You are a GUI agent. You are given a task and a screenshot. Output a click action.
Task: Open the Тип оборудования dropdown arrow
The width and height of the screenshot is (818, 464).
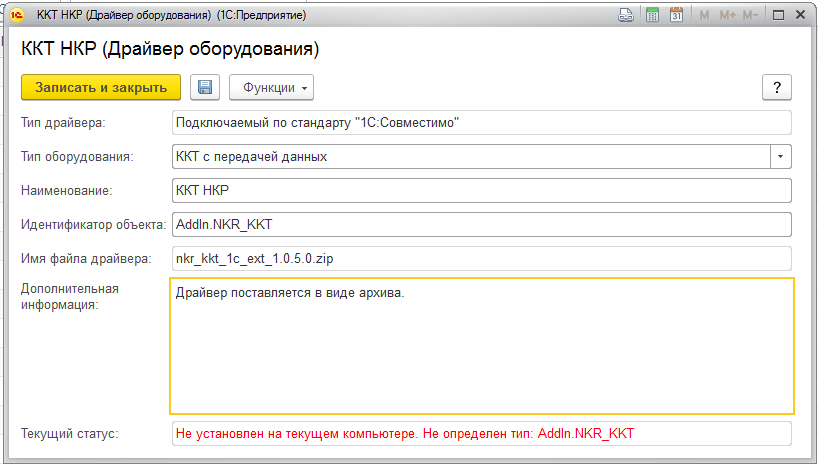pos(780,157)
